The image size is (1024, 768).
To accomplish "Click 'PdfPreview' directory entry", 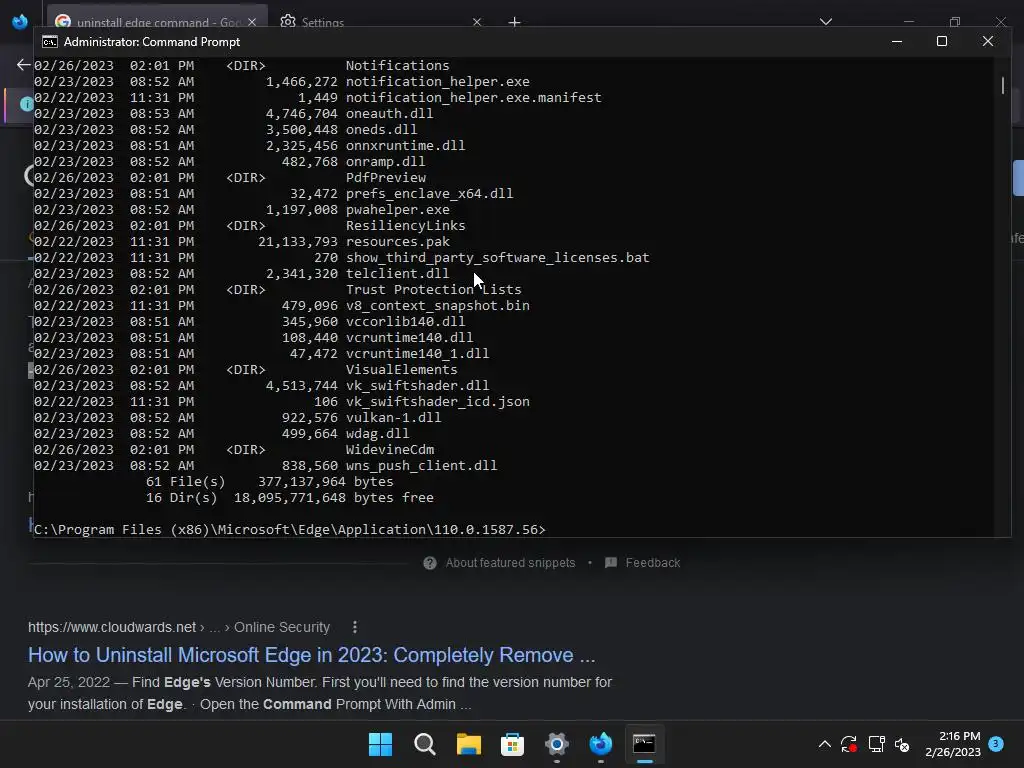I will click(386, 178).
